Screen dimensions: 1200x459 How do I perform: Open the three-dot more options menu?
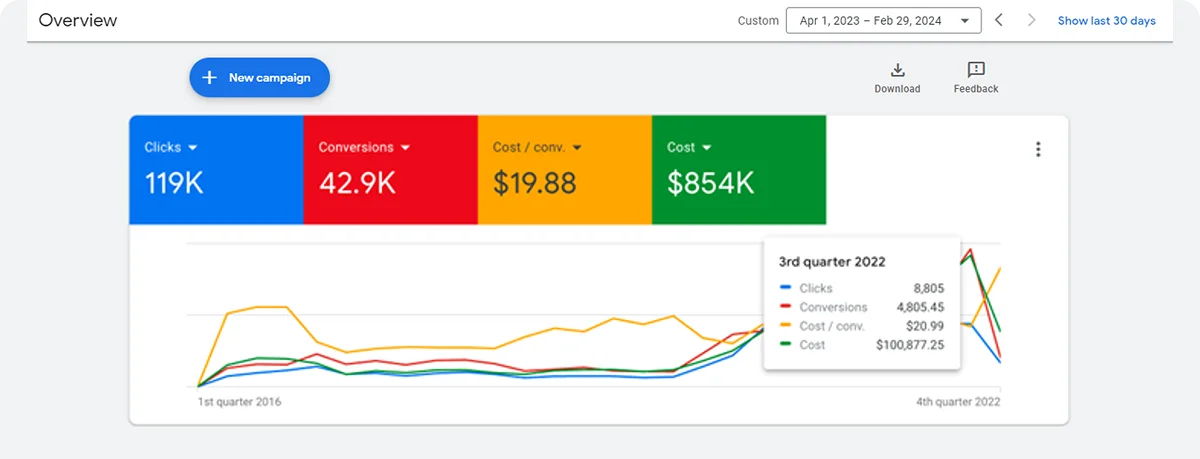(x=1038, y=150)
